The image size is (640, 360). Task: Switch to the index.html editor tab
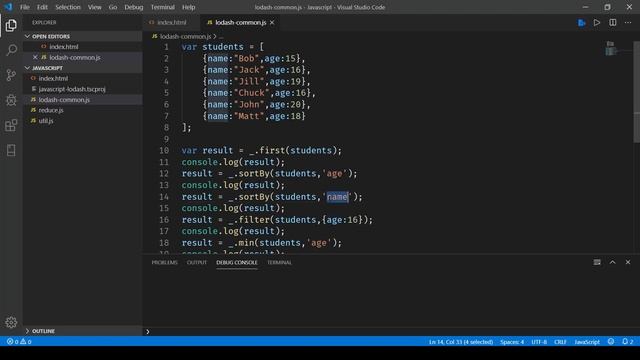(x=171, y=22)
